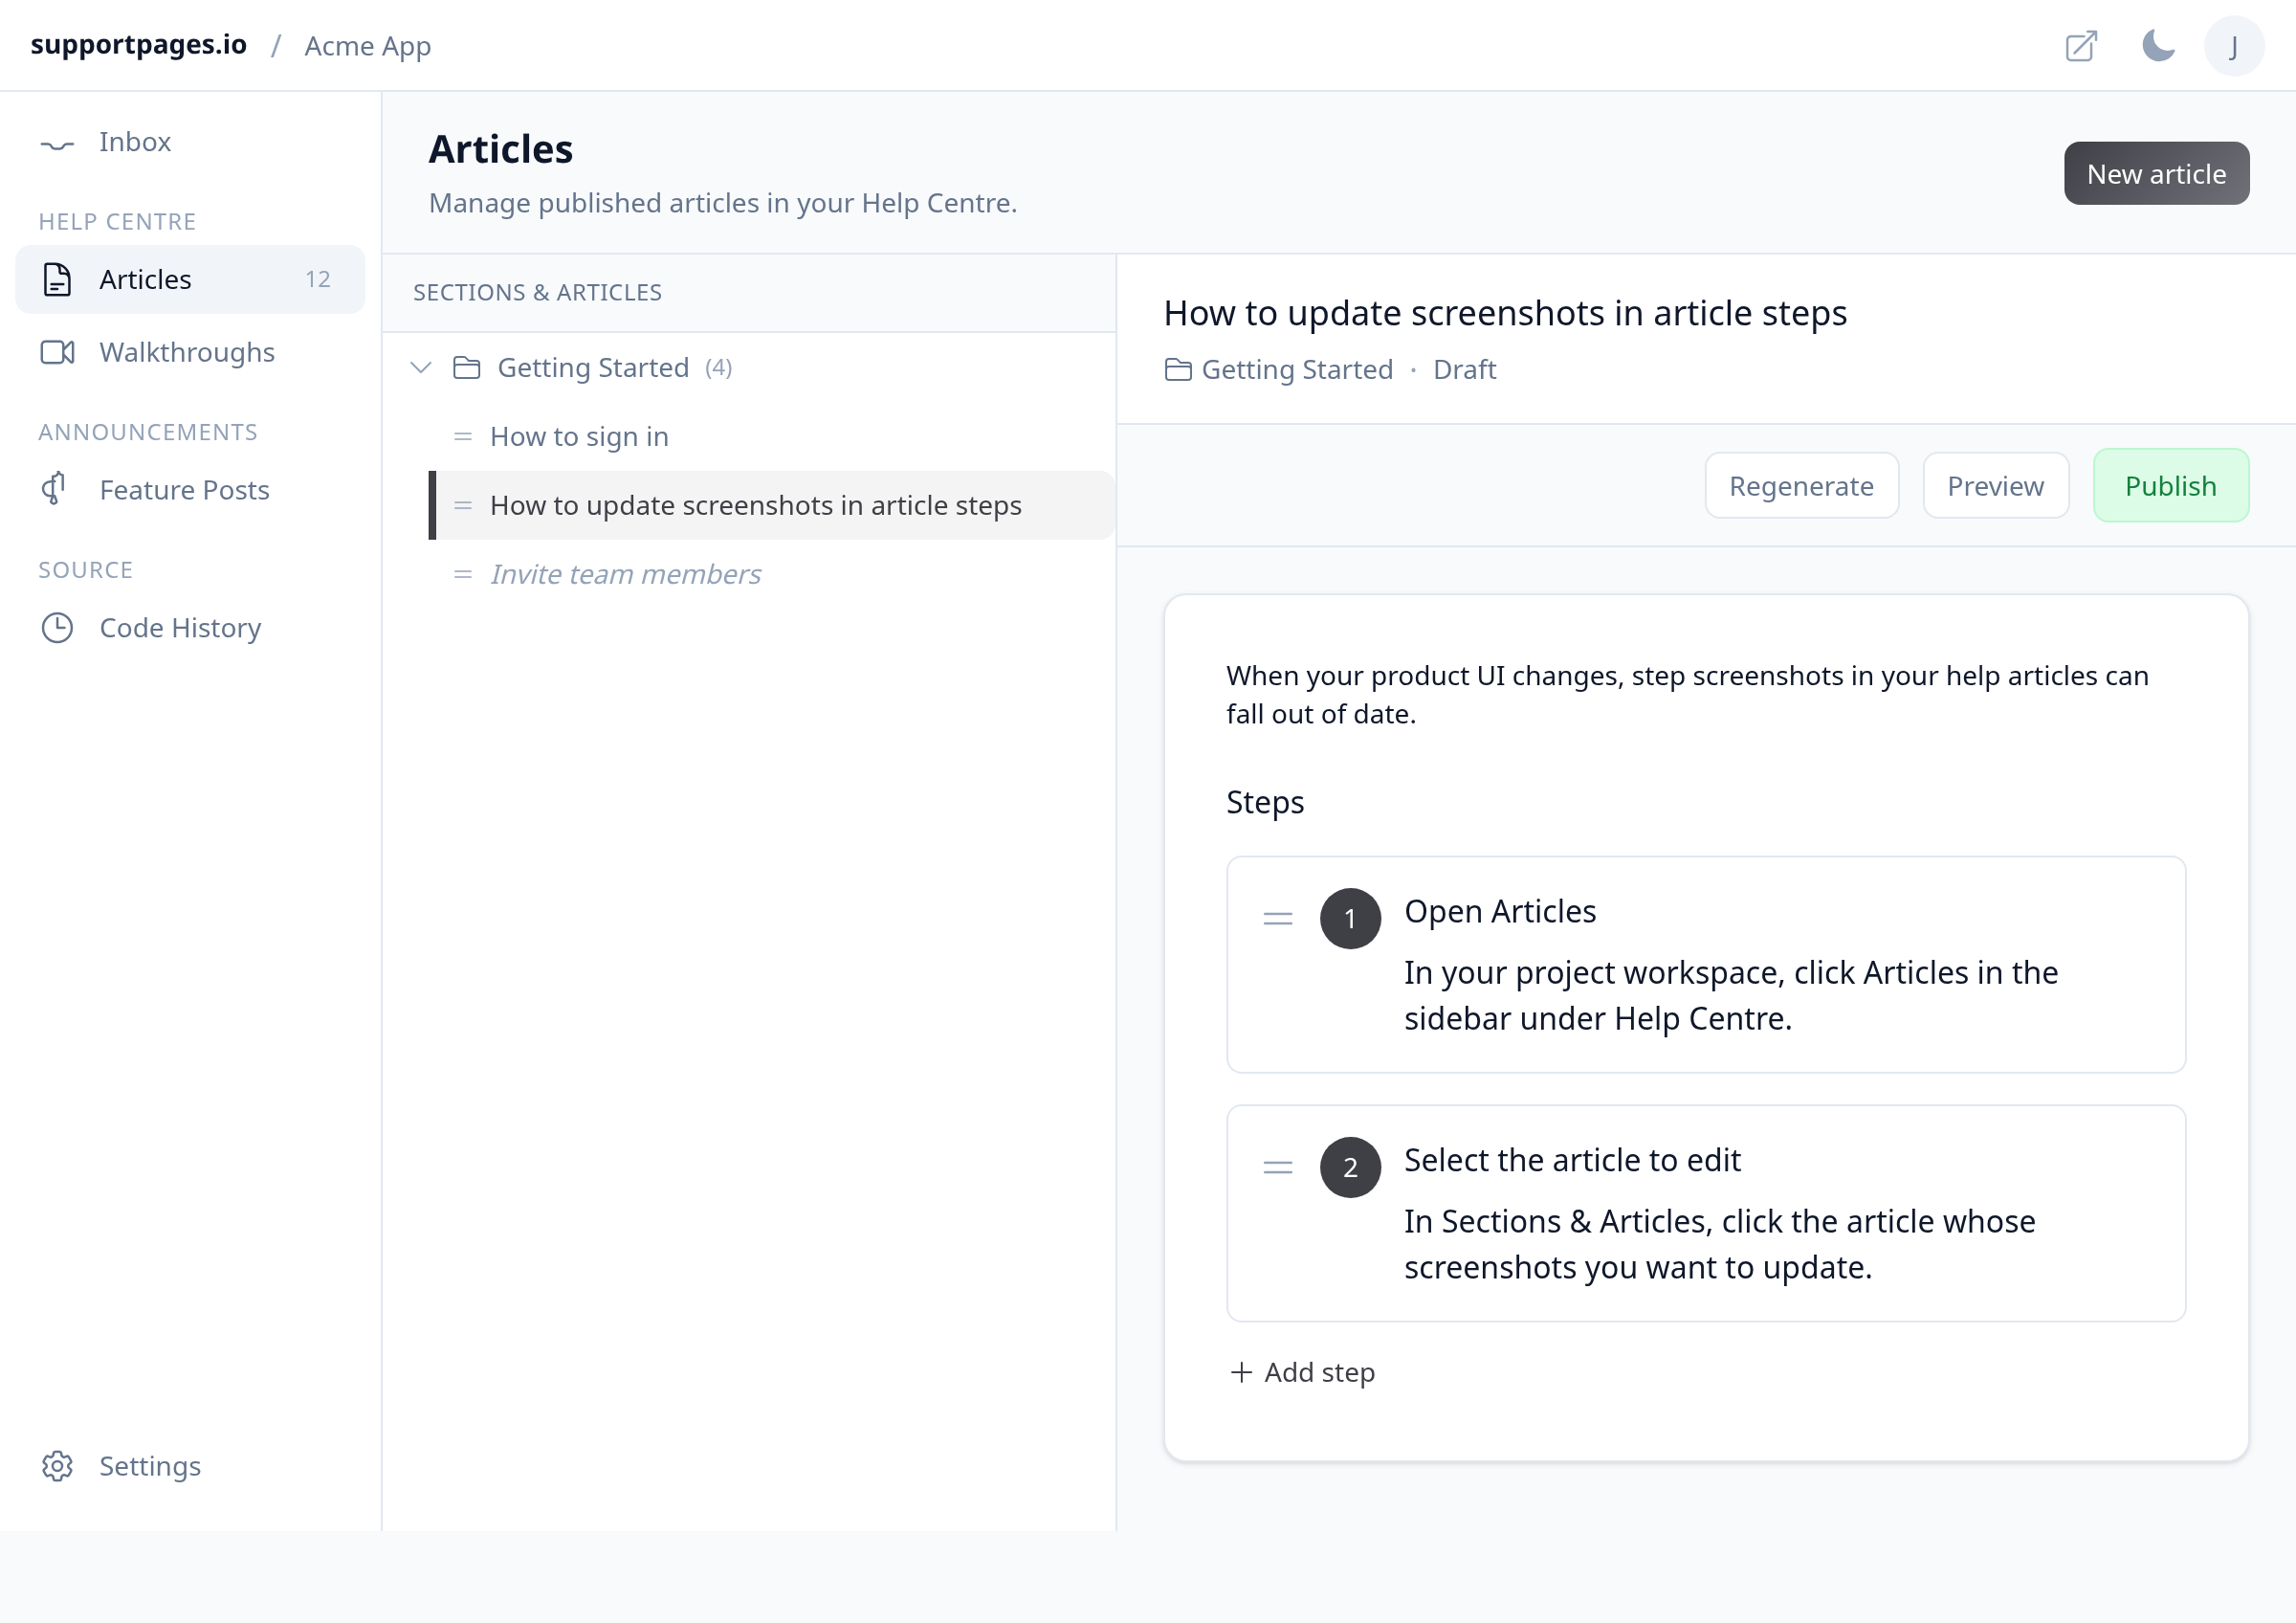Toggle dark mode moon icon
The width and height of the screenshot is (2296, 1623).
coord(2158,46)
